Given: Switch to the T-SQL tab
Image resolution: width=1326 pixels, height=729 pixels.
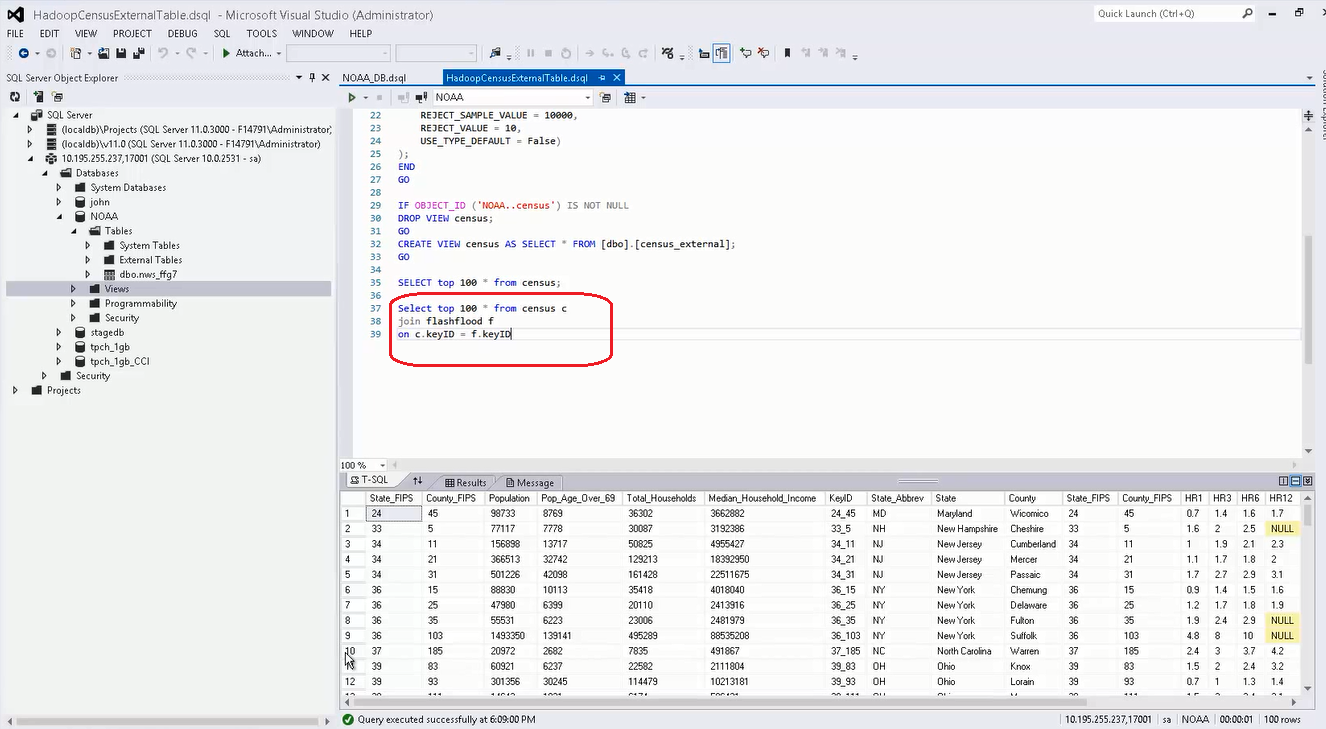Looking at the screenshot, I should coord(369,481).
